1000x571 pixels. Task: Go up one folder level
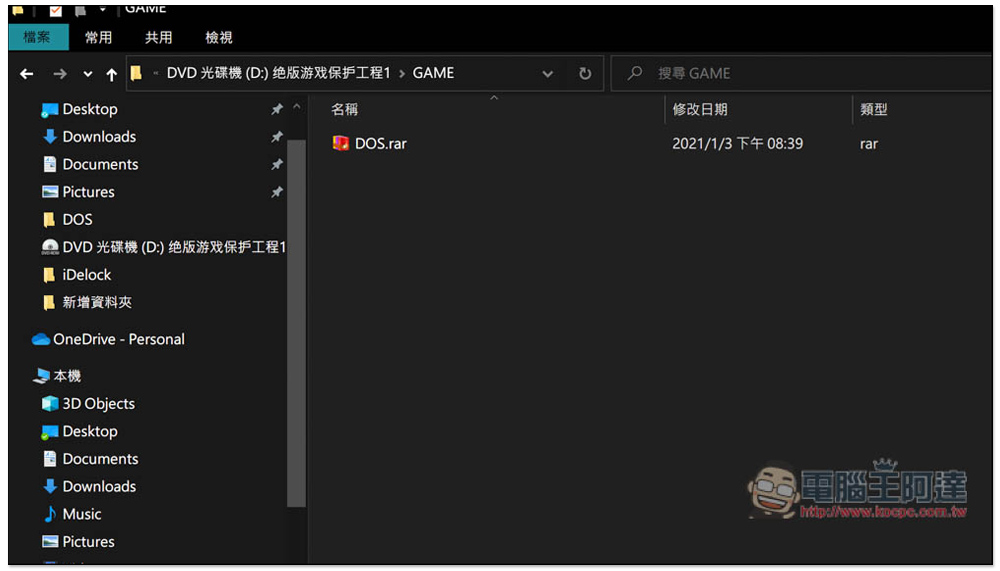pyautogui.click(x=112, y=74)
